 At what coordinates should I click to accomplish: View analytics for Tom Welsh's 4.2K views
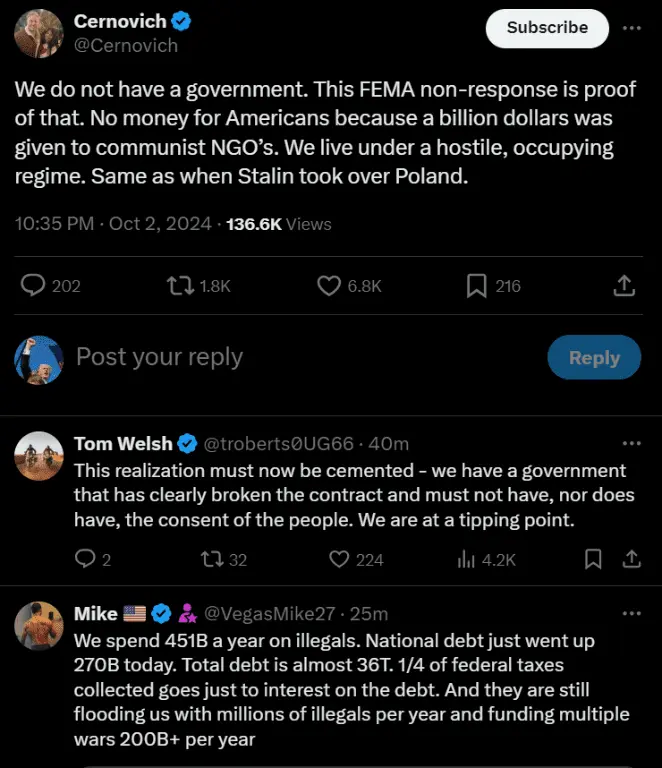point(466,559)
